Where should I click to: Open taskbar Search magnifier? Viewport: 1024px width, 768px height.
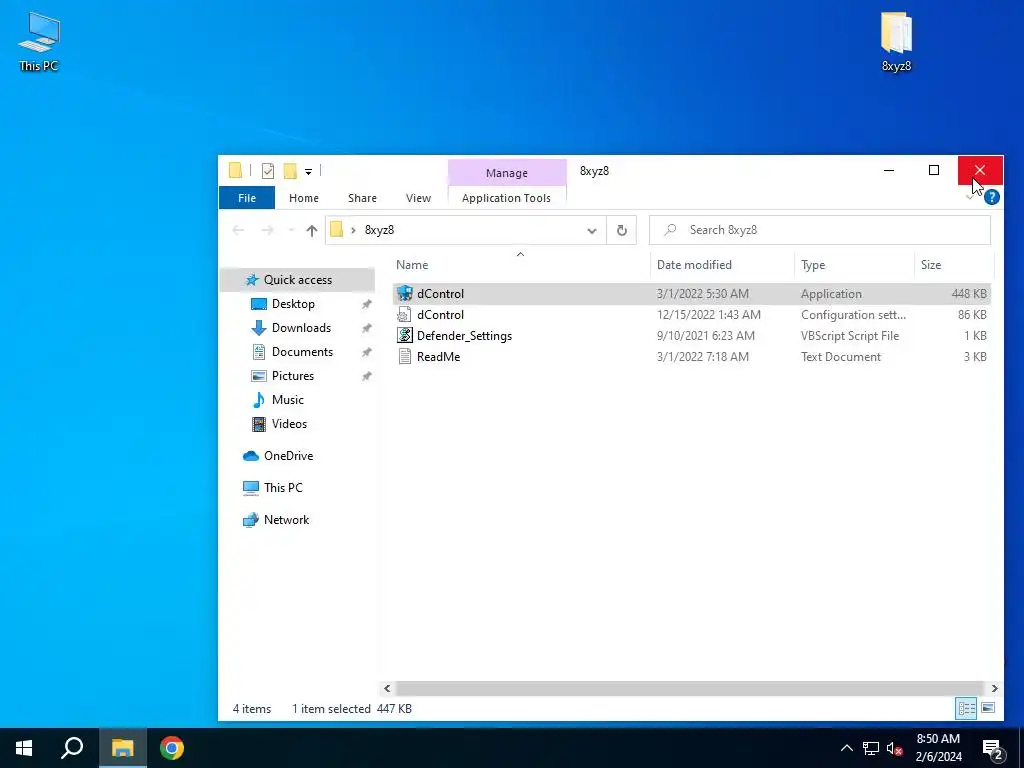point(72,748)
